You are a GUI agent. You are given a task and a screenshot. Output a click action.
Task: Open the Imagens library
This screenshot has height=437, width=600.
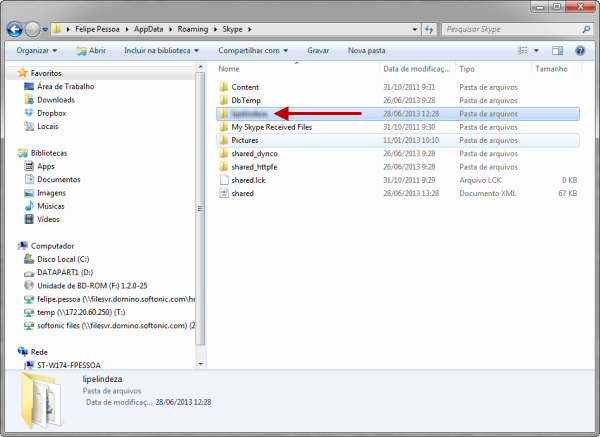pos(51,192)
